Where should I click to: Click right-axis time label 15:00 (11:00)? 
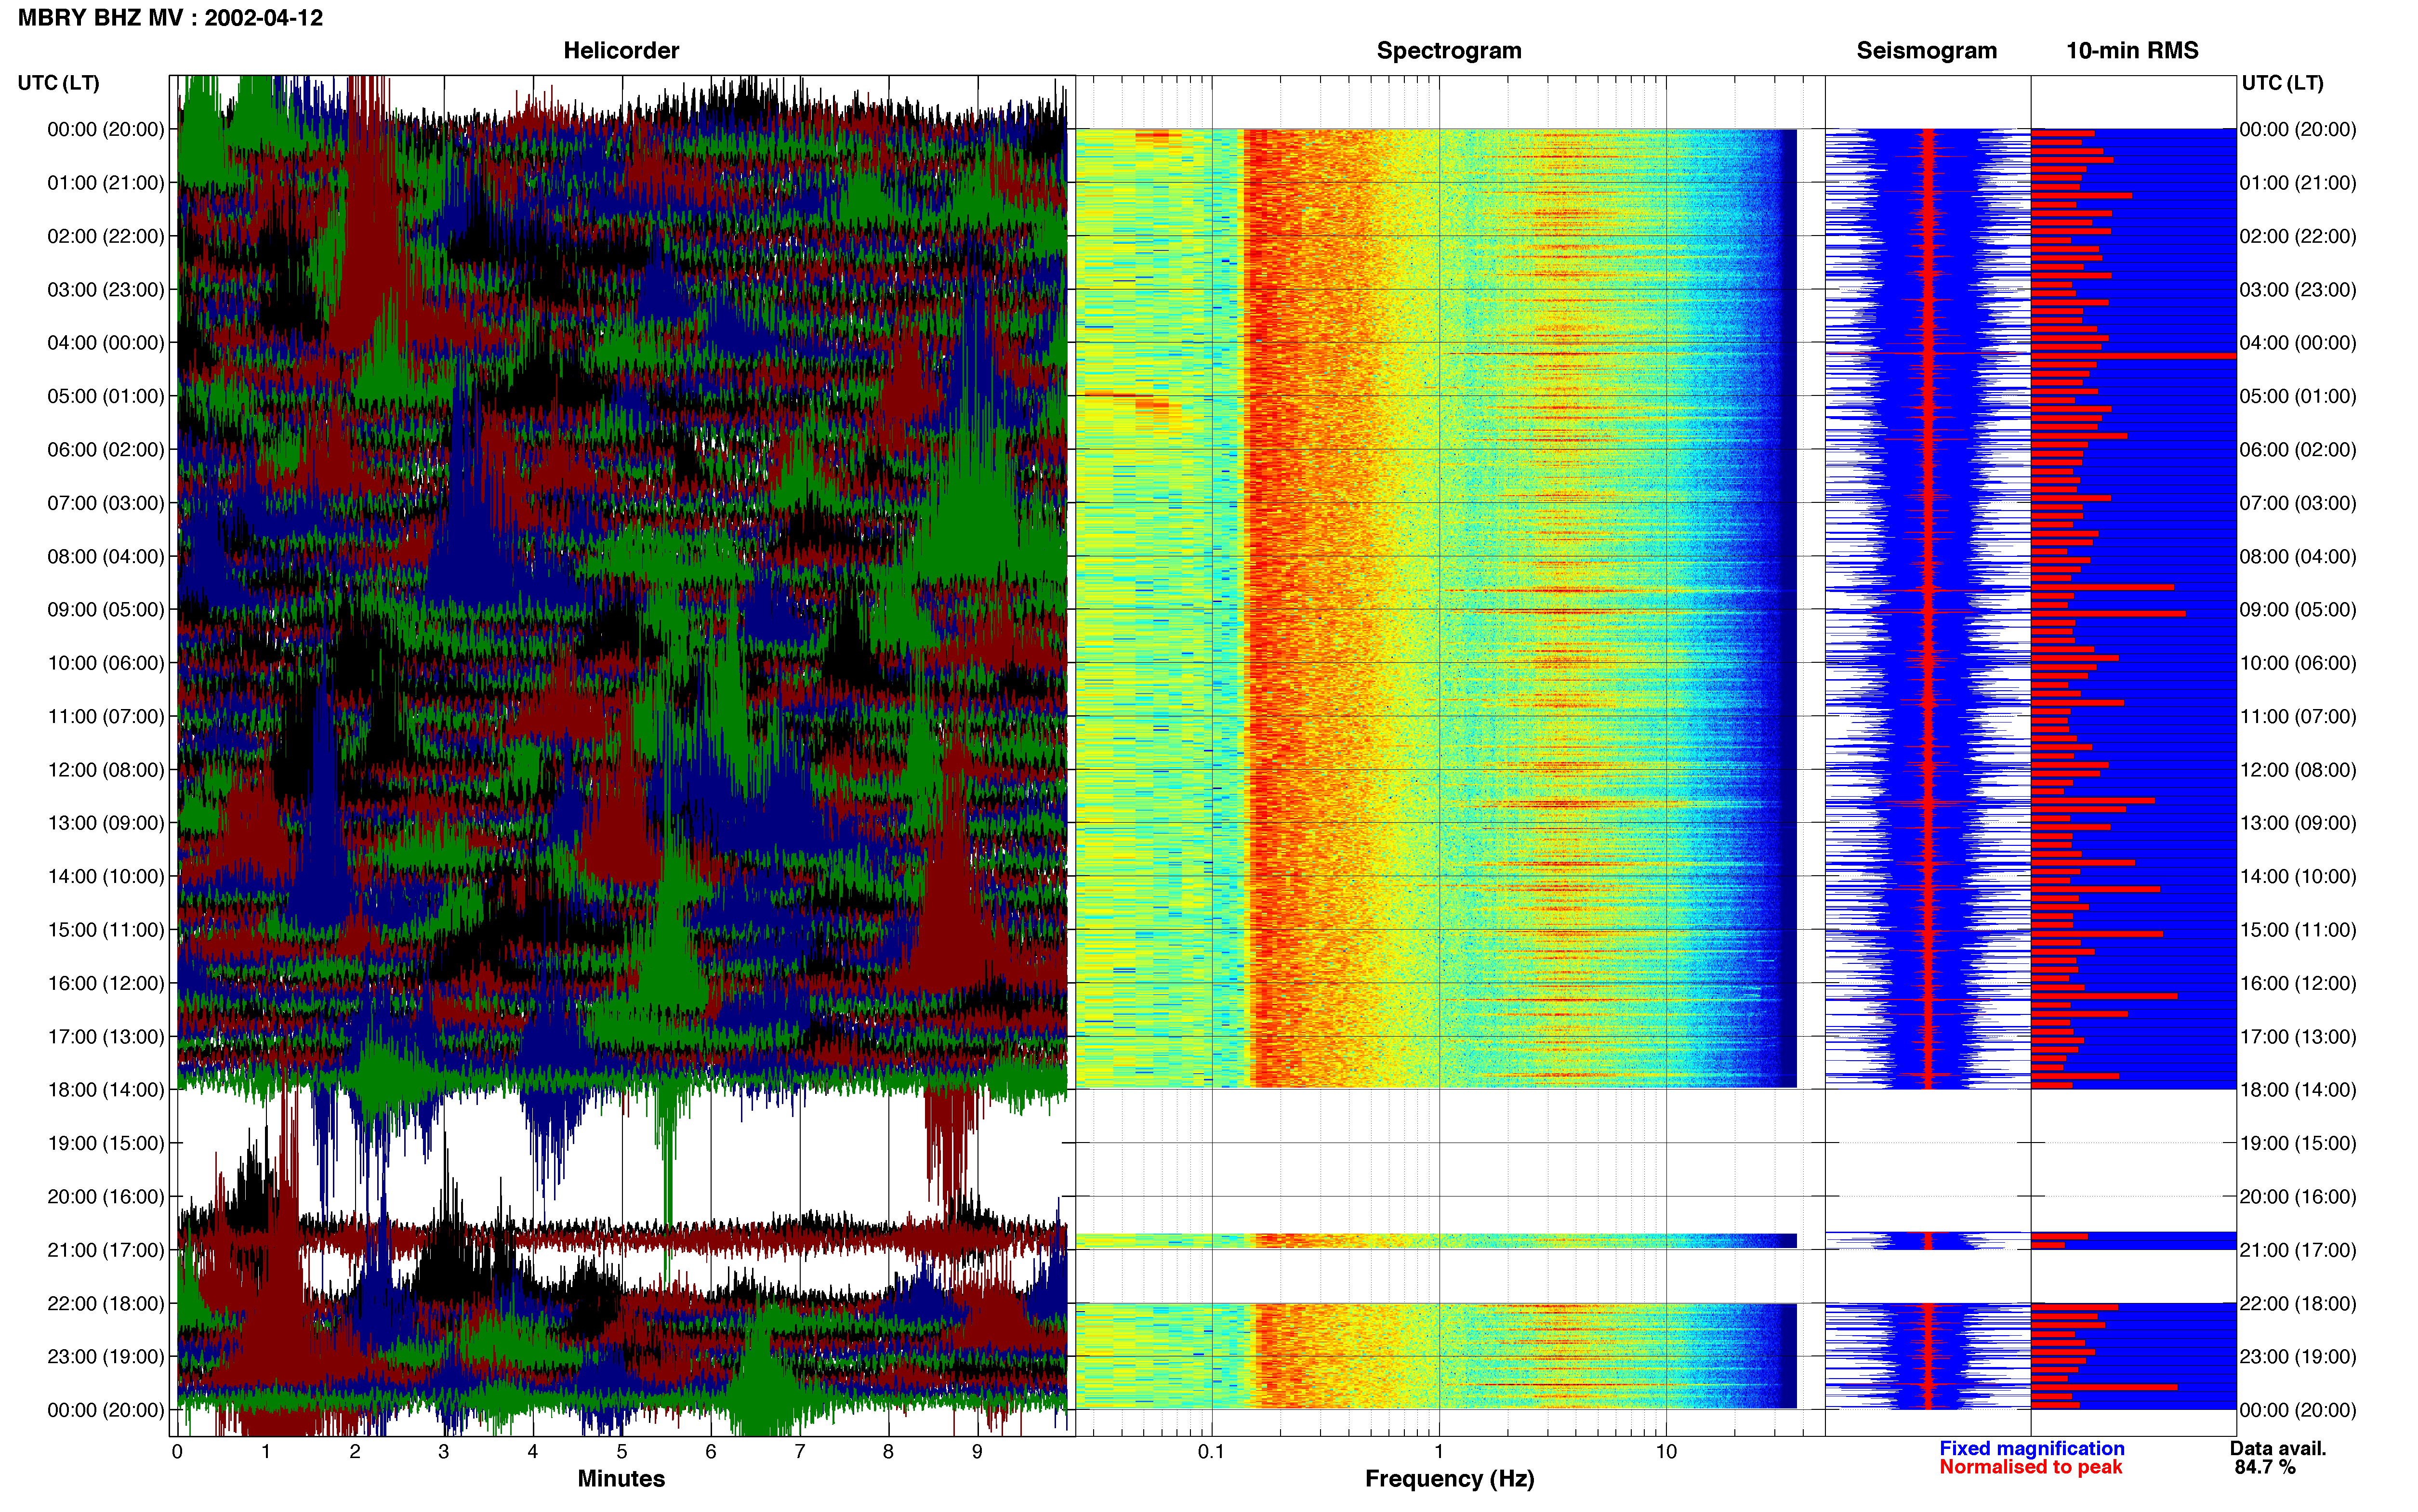point(2298,930)
